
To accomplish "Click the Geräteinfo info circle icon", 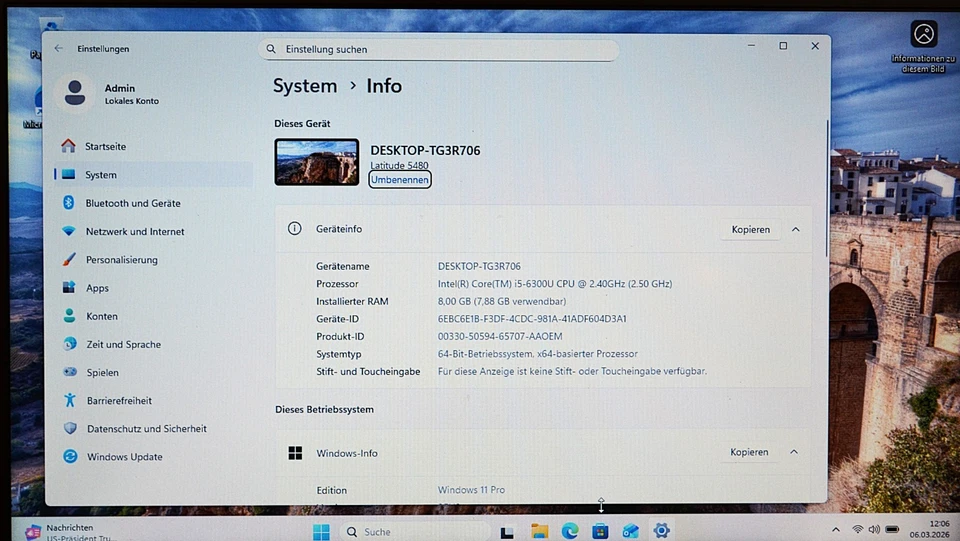I will coord(294,229).
